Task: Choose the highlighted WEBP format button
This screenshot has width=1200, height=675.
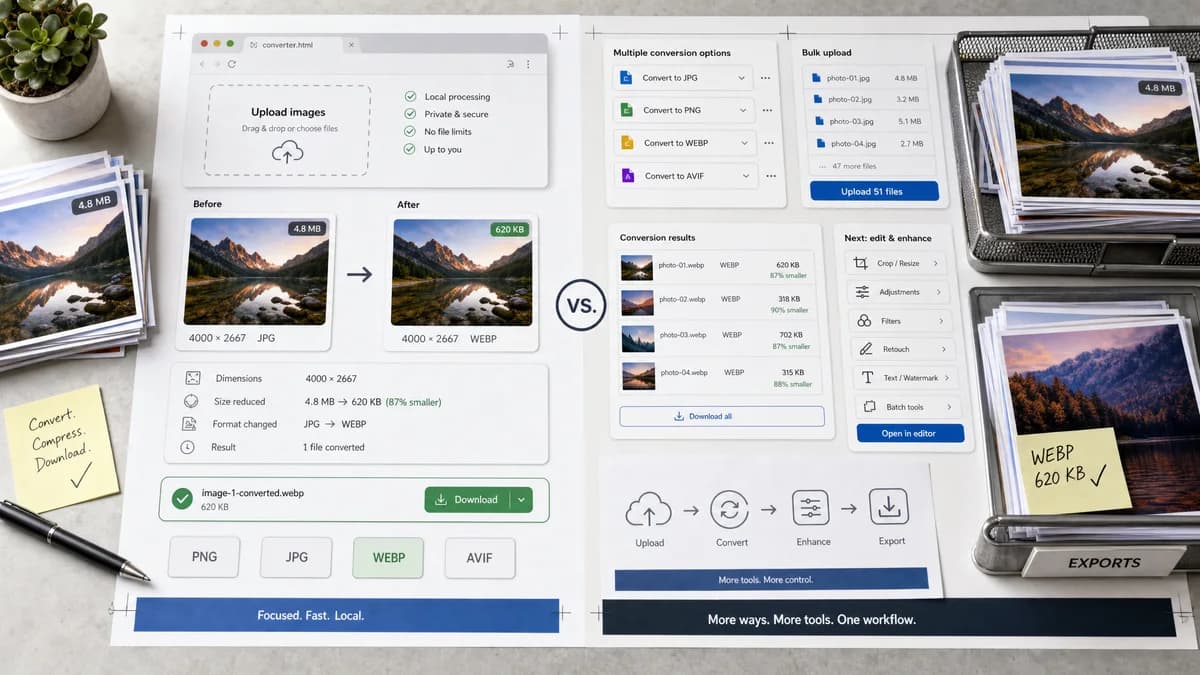Action: point(388,558)
